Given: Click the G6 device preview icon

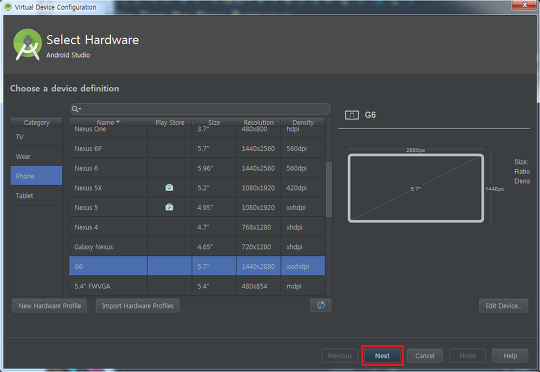Looking at the screenshot, I should pos(352,115).
